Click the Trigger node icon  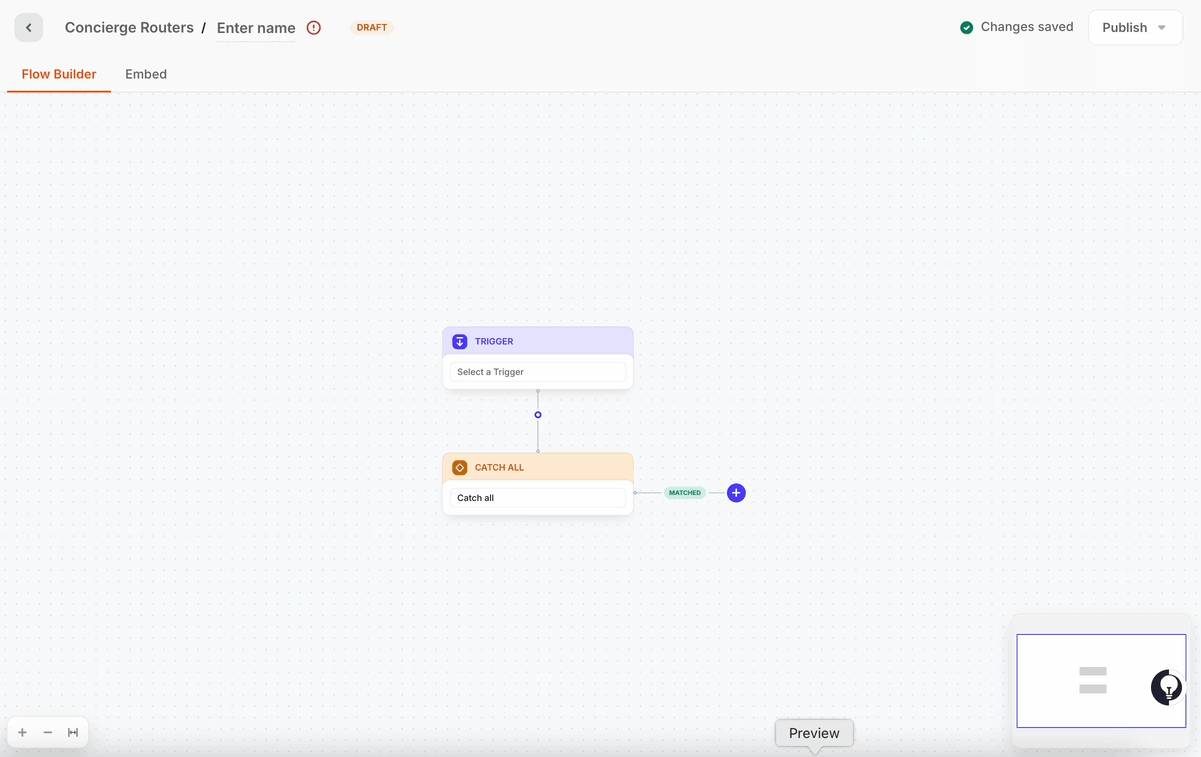pos(460,342)
